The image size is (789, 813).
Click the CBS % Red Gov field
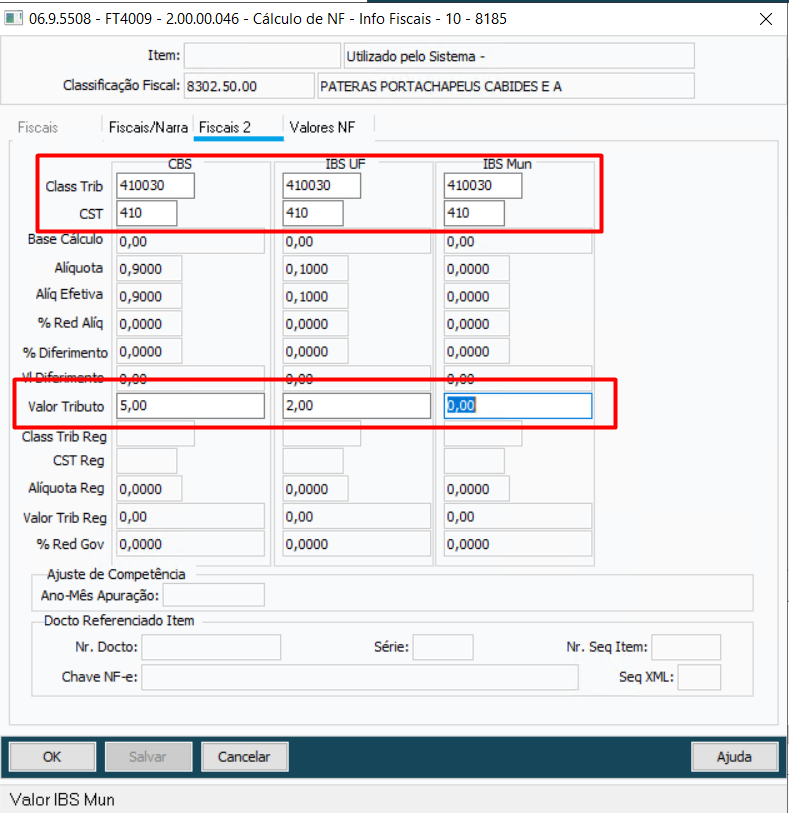[190, 543]
